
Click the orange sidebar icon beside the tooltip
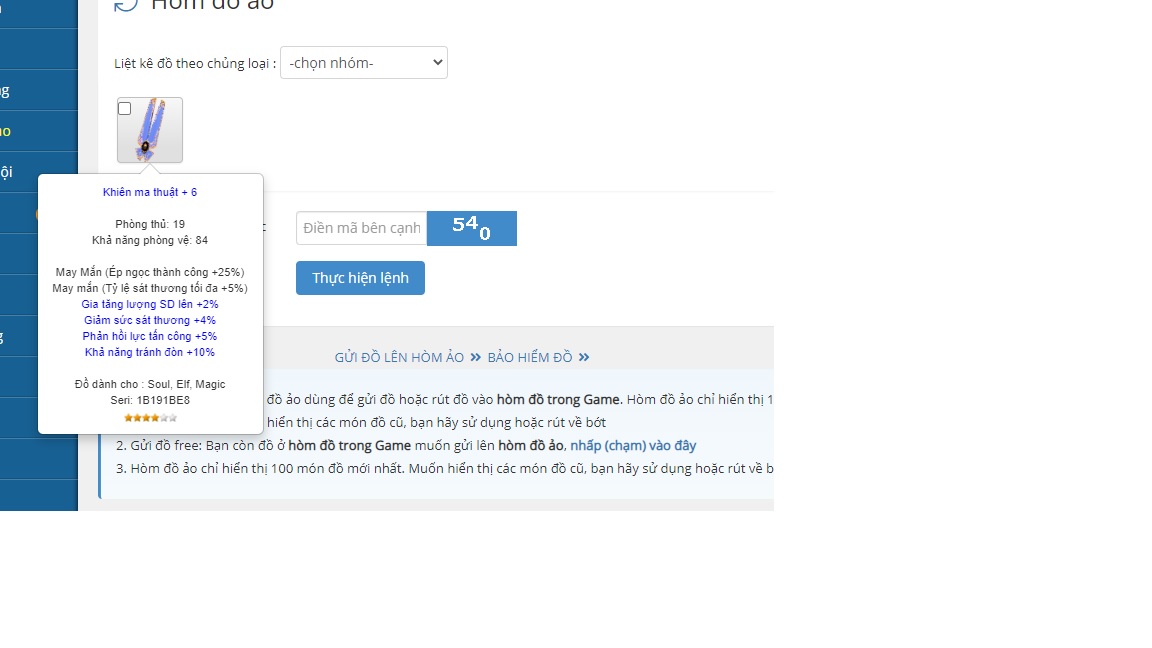(37, 214)
